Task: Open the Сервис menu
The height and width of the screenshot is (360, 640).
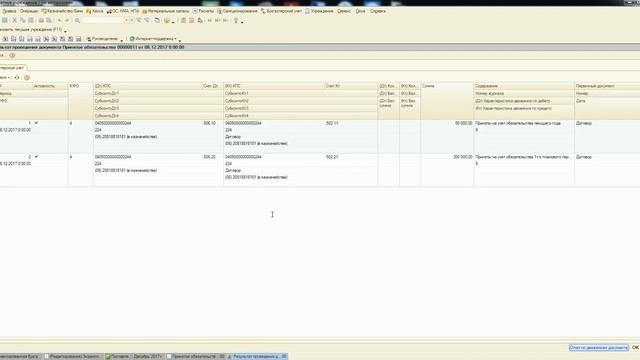Action: point(344,11)
